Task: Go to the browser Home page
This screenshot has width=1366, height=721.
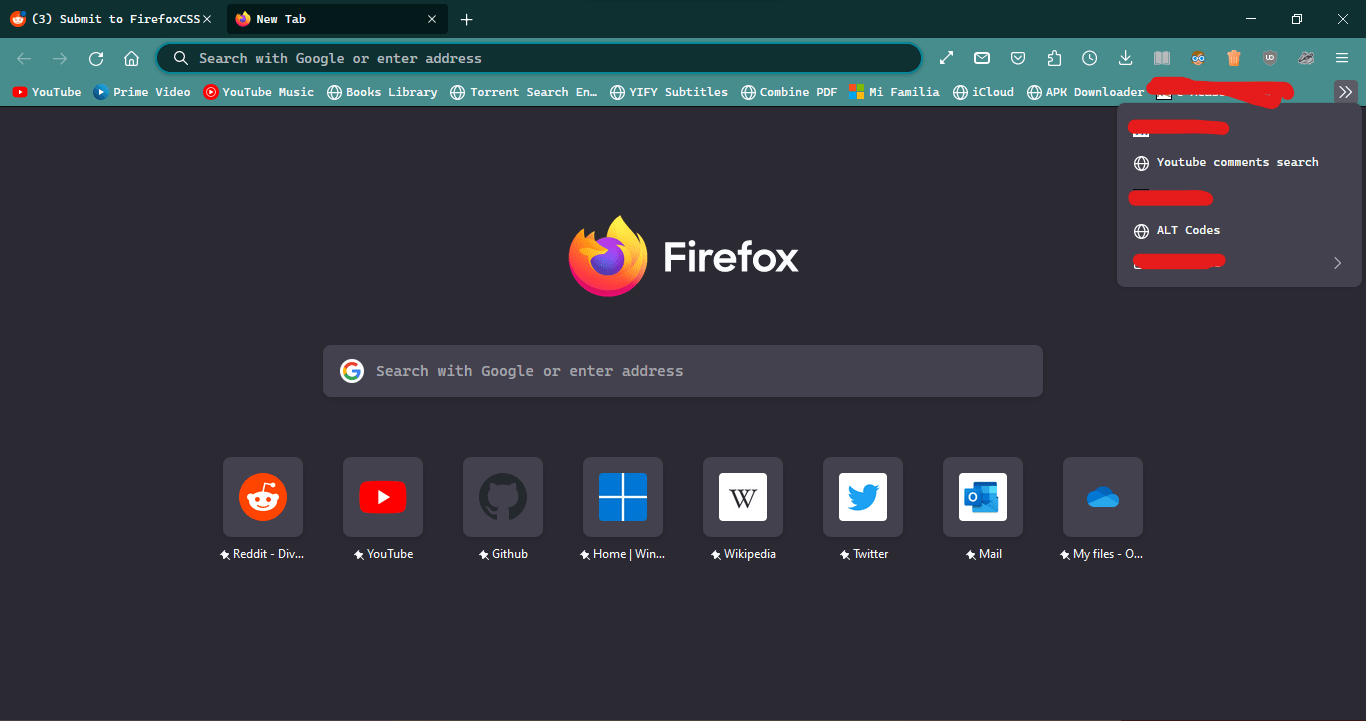Action: [131, 58]
